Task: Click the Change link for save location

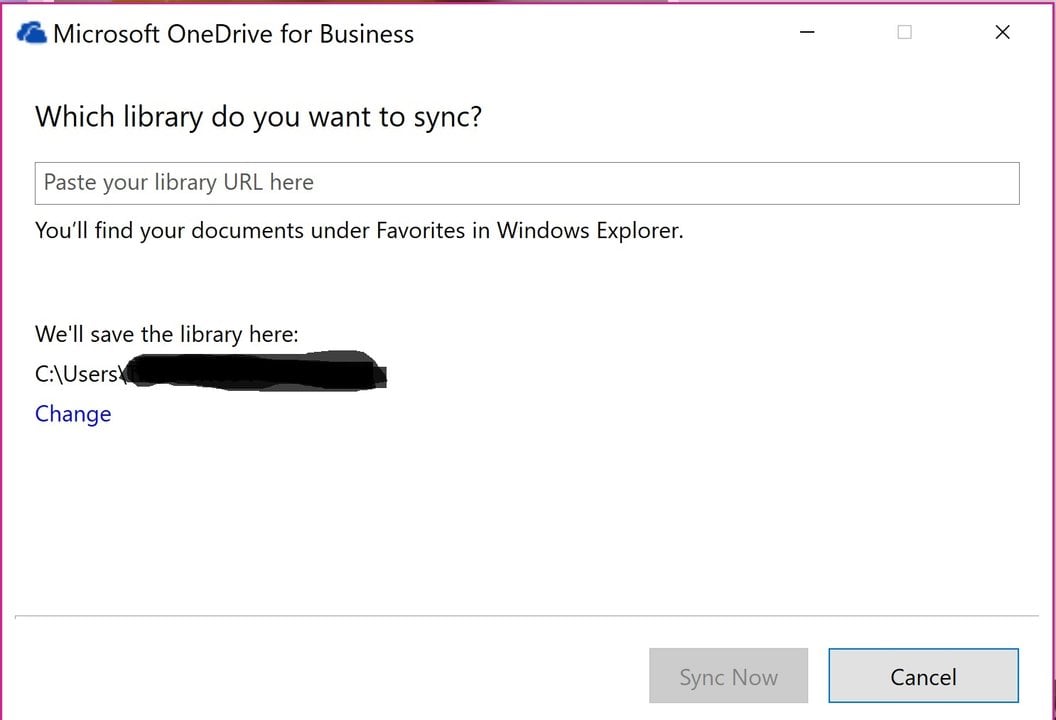Action: [73, 414]
